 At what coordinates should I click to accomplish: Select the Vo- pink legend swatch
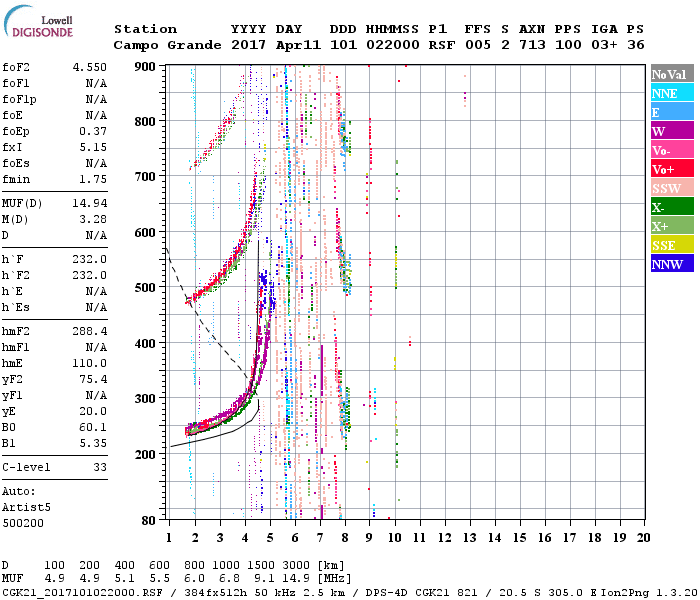[x=672, y=150]
